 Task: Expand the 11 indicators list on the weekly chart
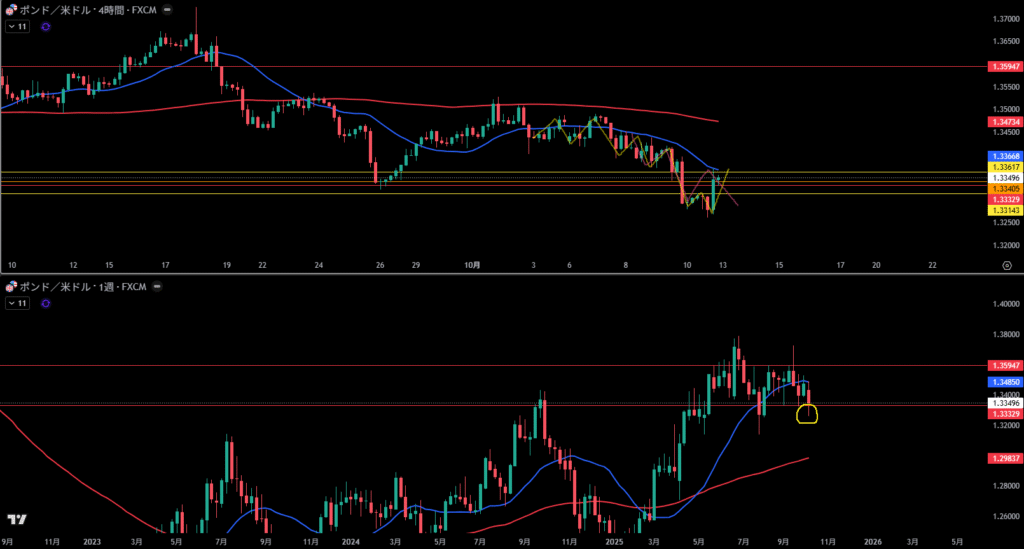click(x=18, y=305)
